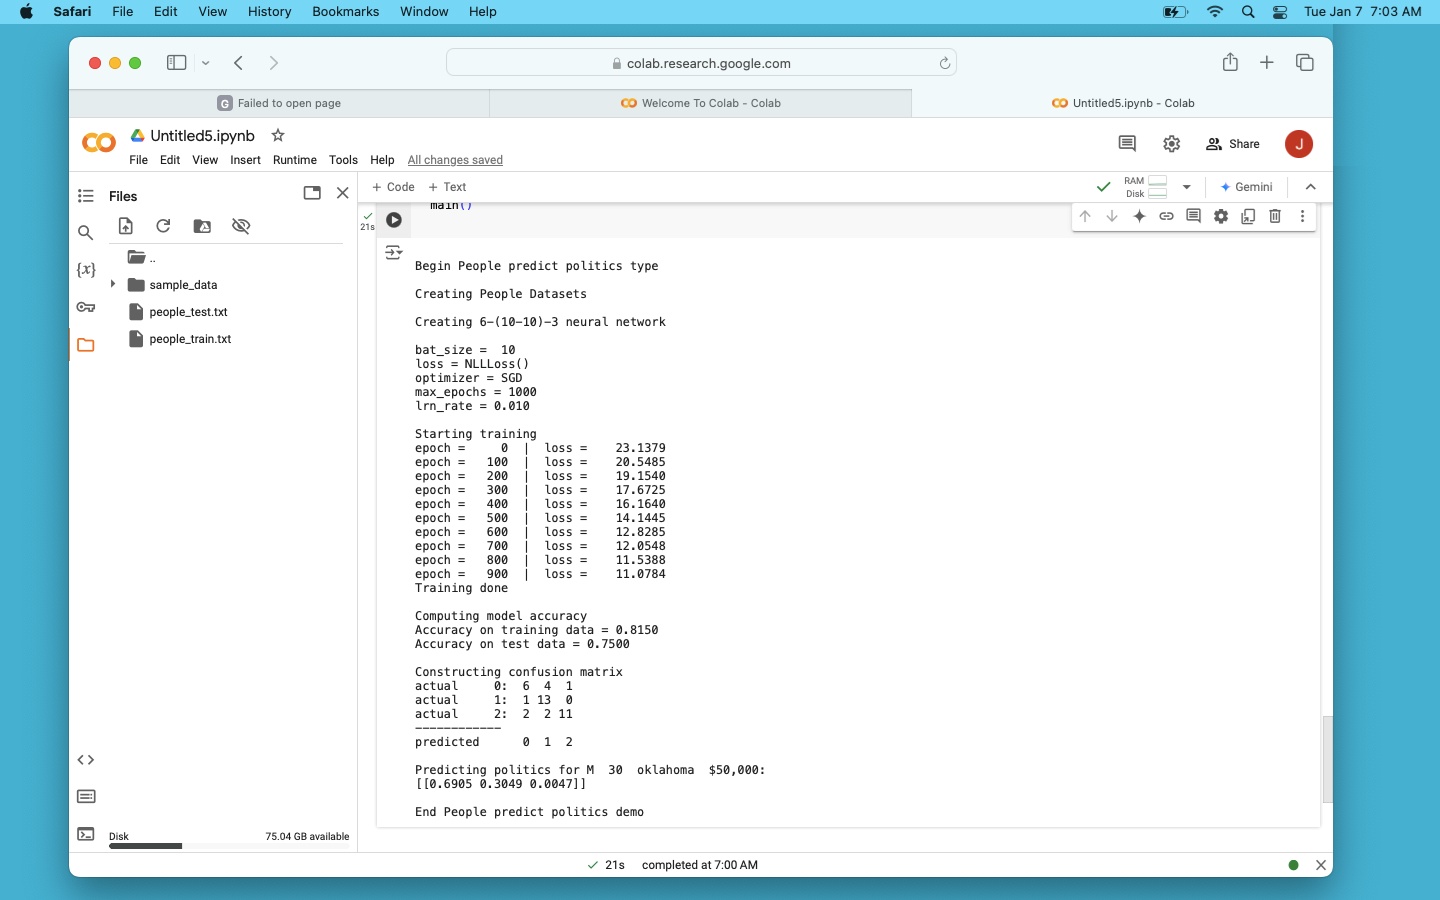Open the Table of contents sidebar icon

tap(86, 196)
